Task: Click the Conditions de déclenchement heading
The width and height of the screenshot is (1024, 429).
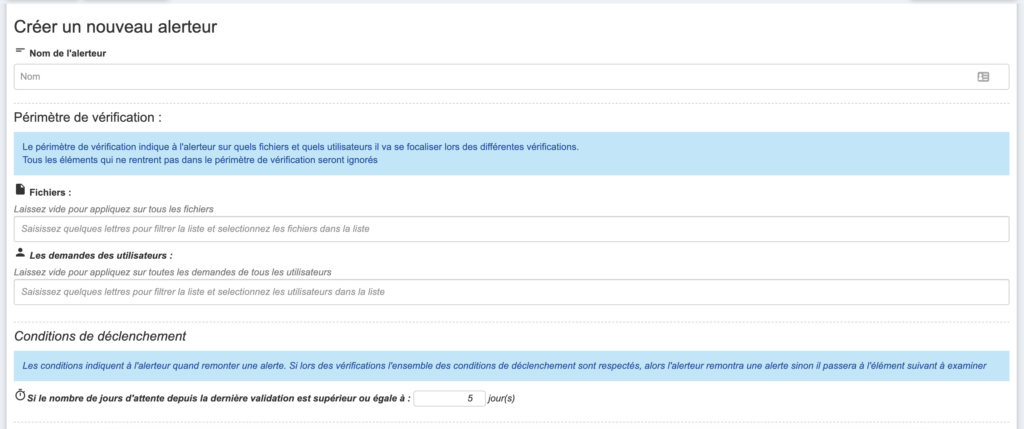Action: (100, 336)
